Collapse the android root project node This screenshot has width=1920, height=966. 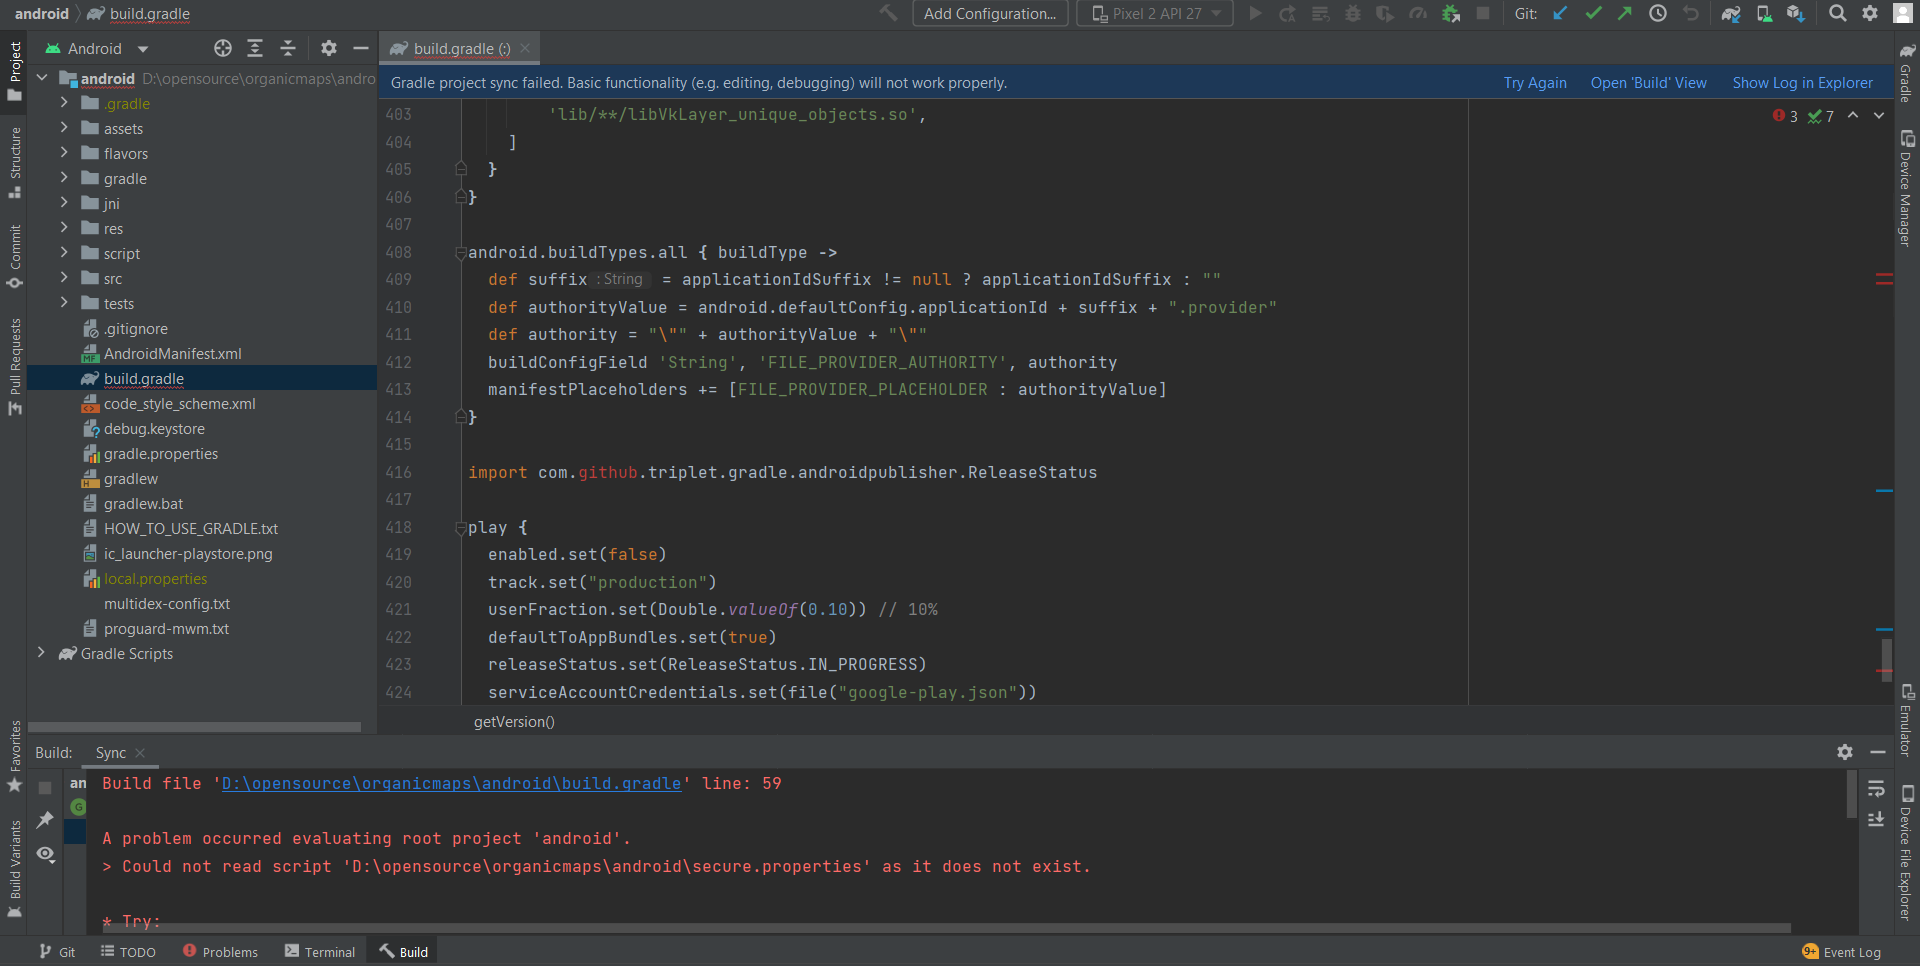[41, 78]
